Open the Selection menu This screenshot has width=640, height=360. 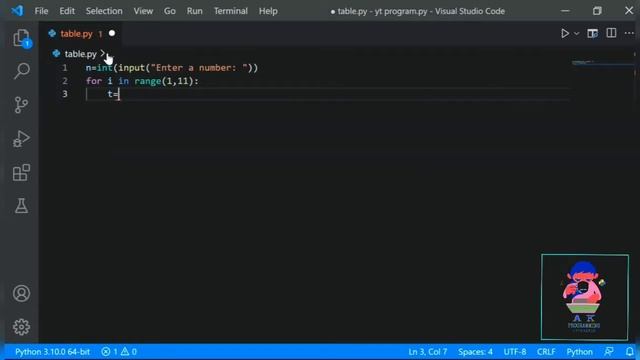point(104,11)
